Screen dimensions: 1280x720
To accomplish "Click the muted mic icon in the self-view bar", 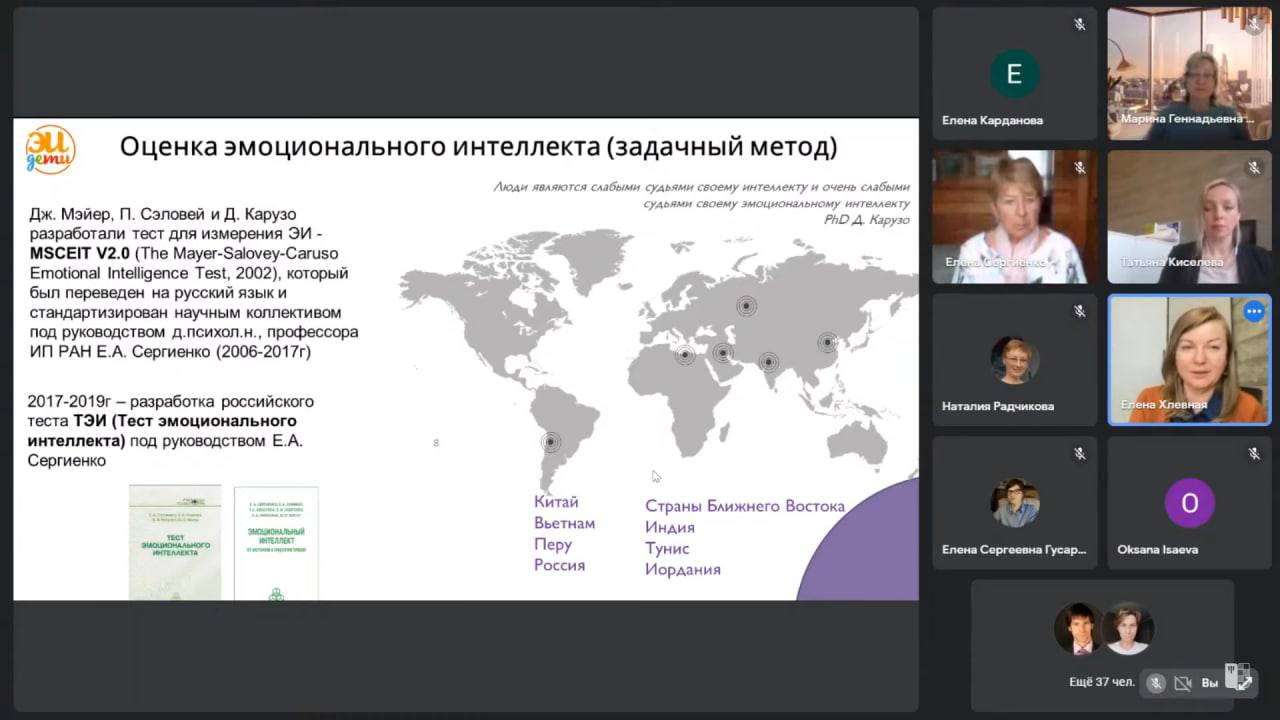I will click(1156, 683).
